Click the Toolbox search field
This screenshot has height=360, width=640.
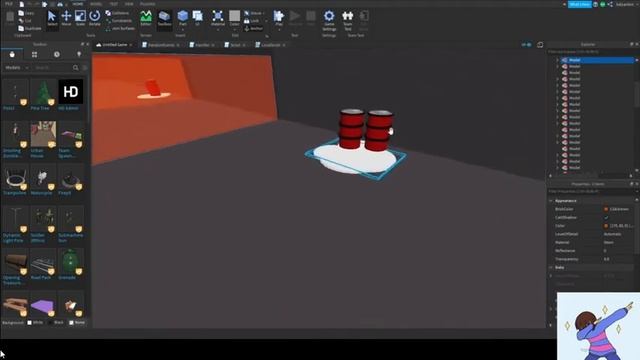pyautogui.click(x=52, y=68)
